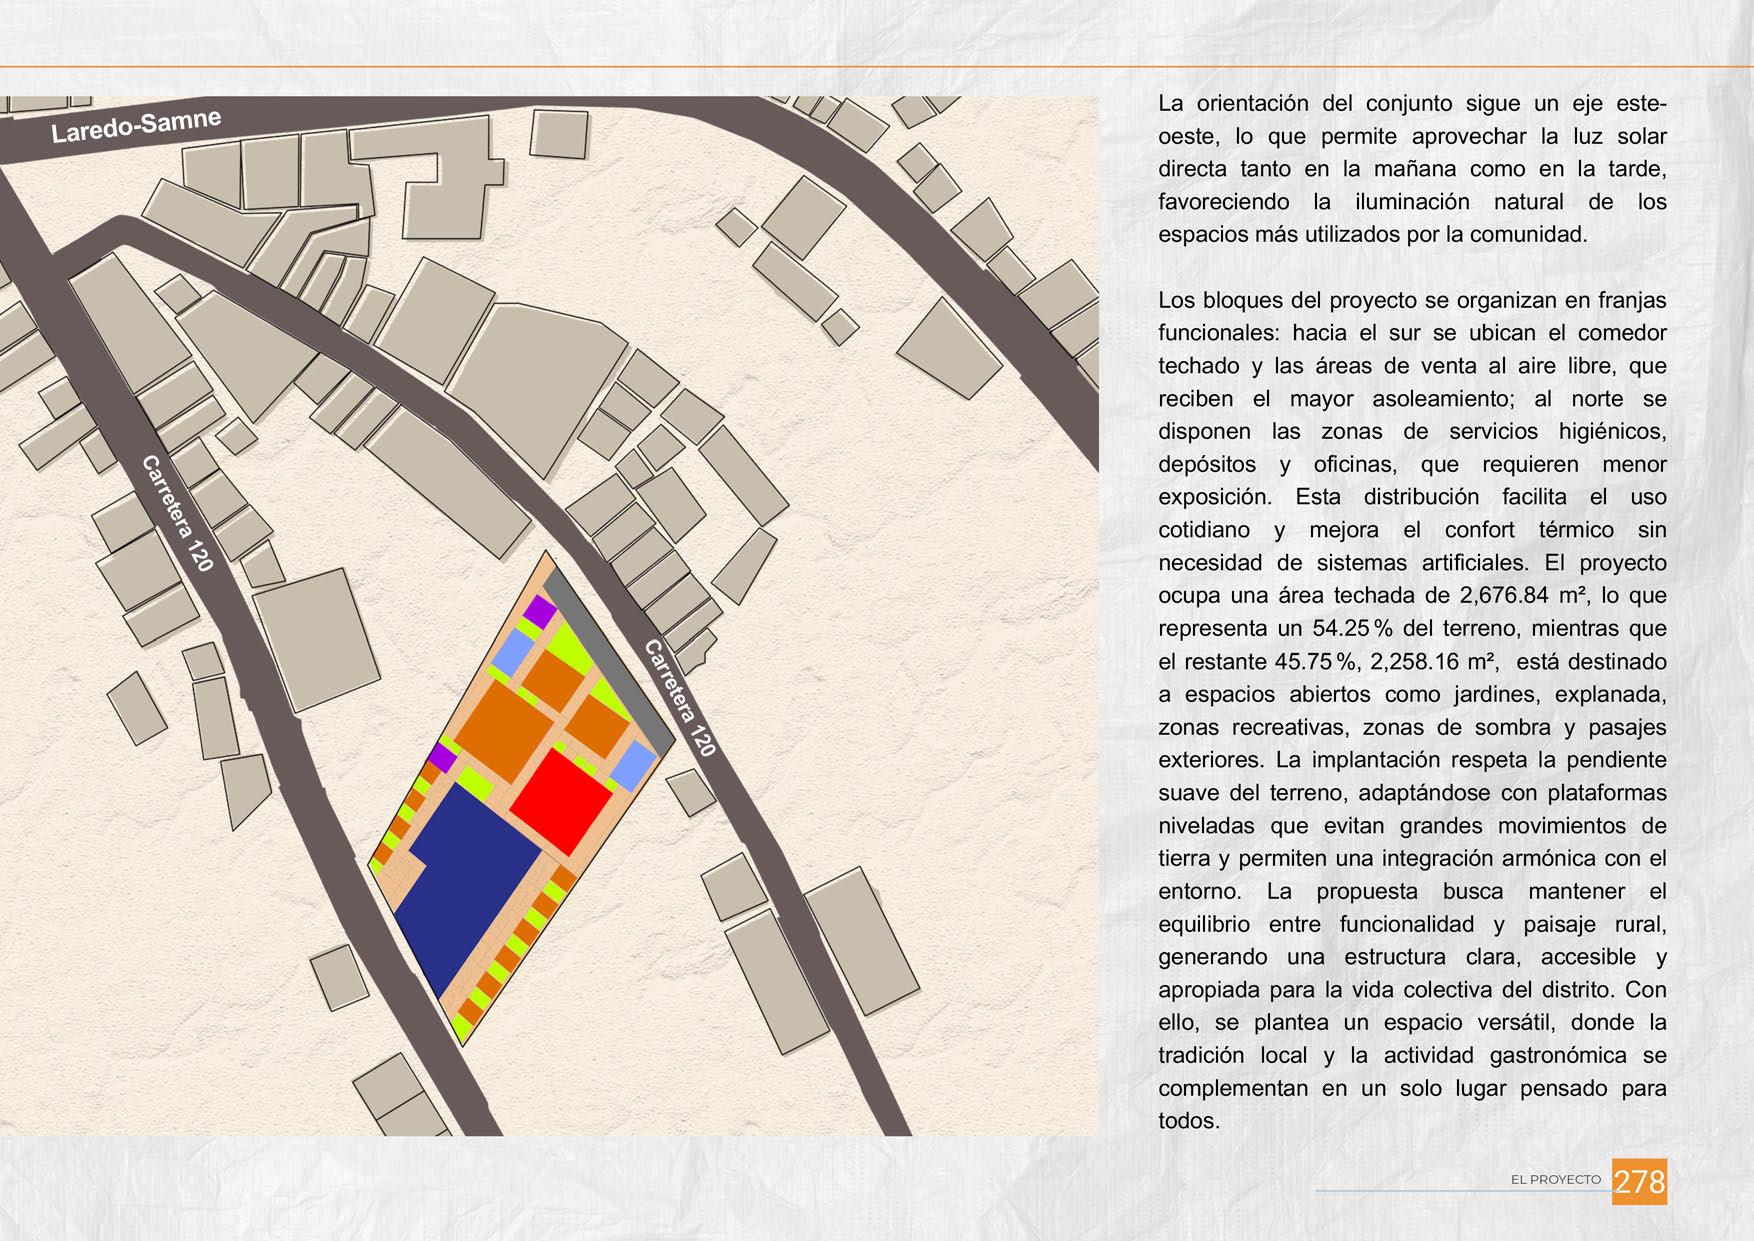Click the "Laredo-Samne" road label
The image size is (1754, 1241).
click(x=136, y=126)
